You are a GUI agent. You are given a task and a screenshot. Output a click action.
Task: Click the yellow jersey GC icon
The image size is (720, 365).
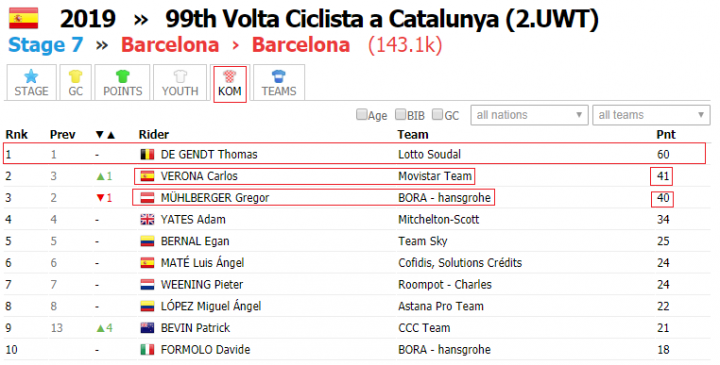75,76
